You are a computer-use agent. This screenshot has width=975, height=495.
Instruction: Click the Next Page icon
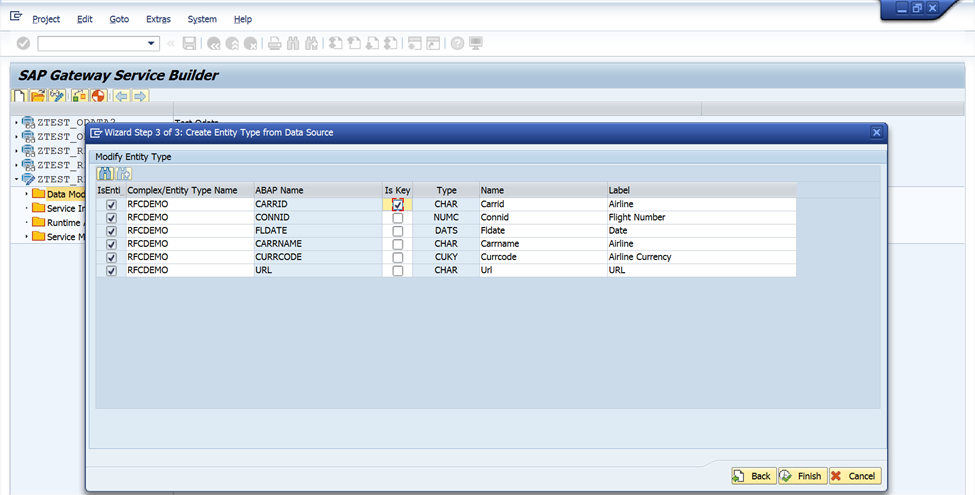pos(372,44)
